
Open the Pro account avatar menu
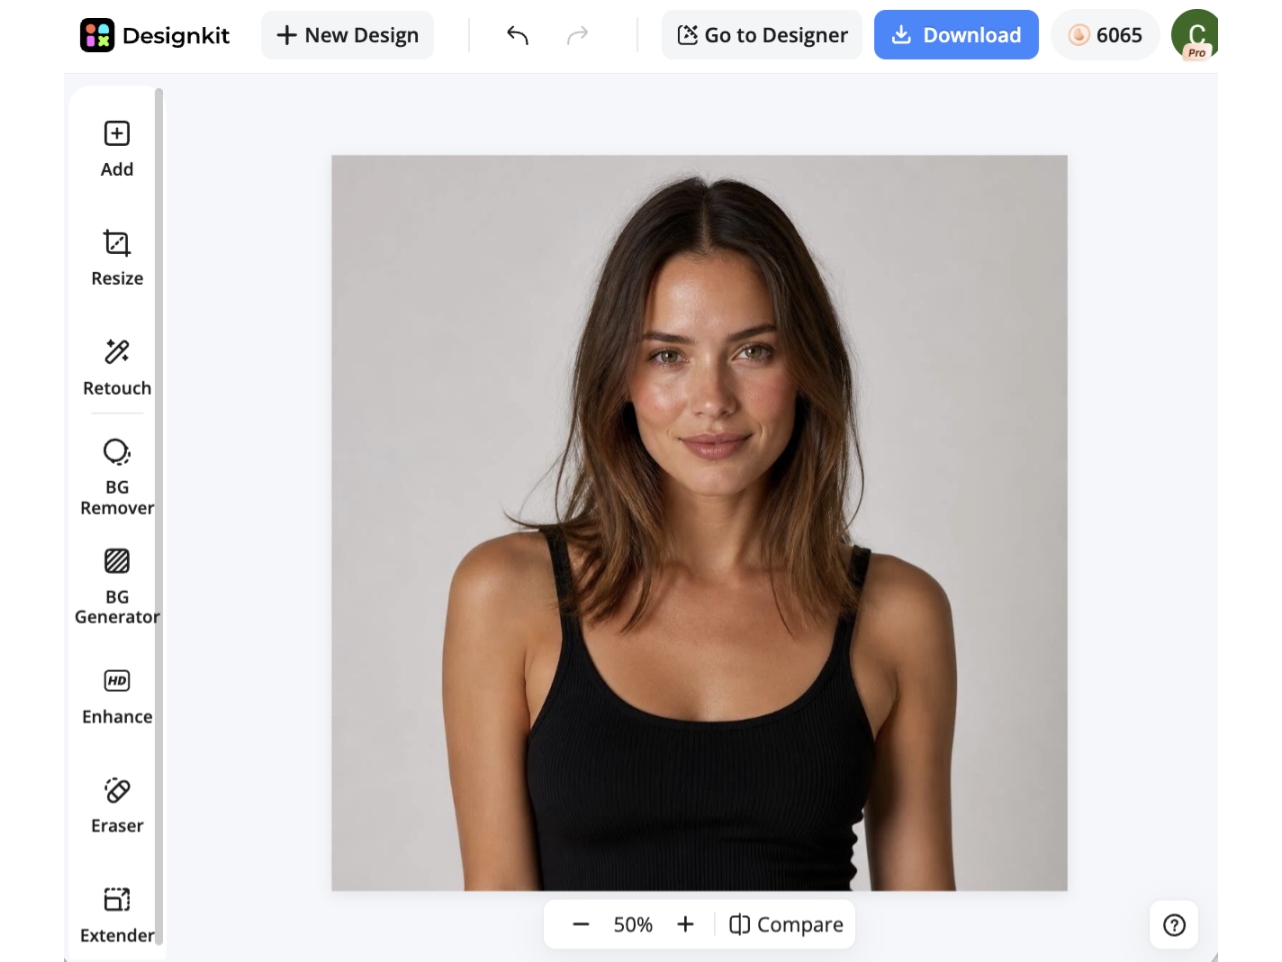[1195, 35]
